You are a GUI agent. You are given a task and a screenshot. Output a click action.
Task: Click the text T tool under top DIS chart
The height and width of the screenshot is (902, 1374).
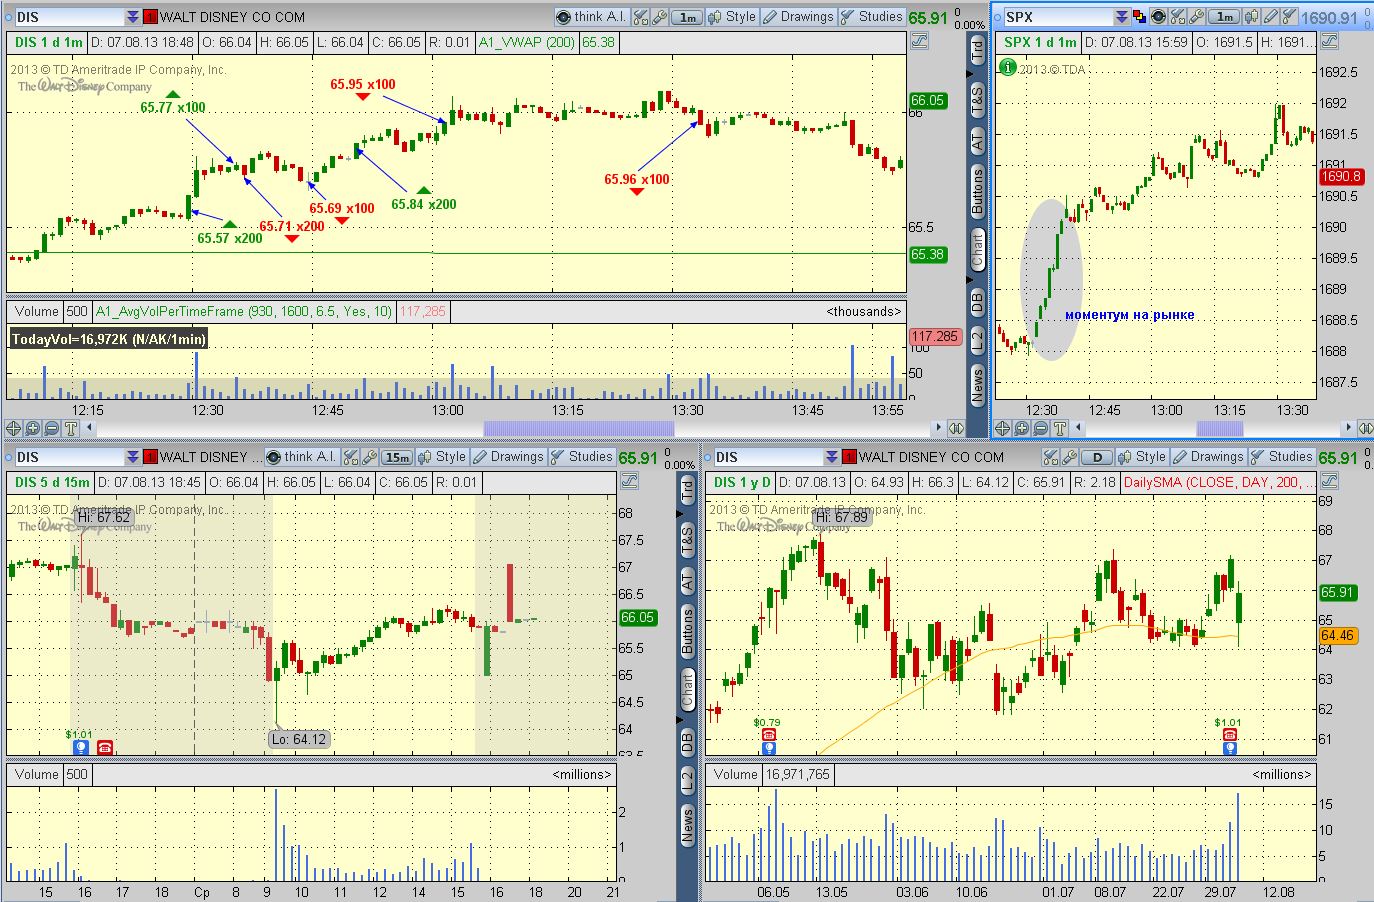[71, 428]
